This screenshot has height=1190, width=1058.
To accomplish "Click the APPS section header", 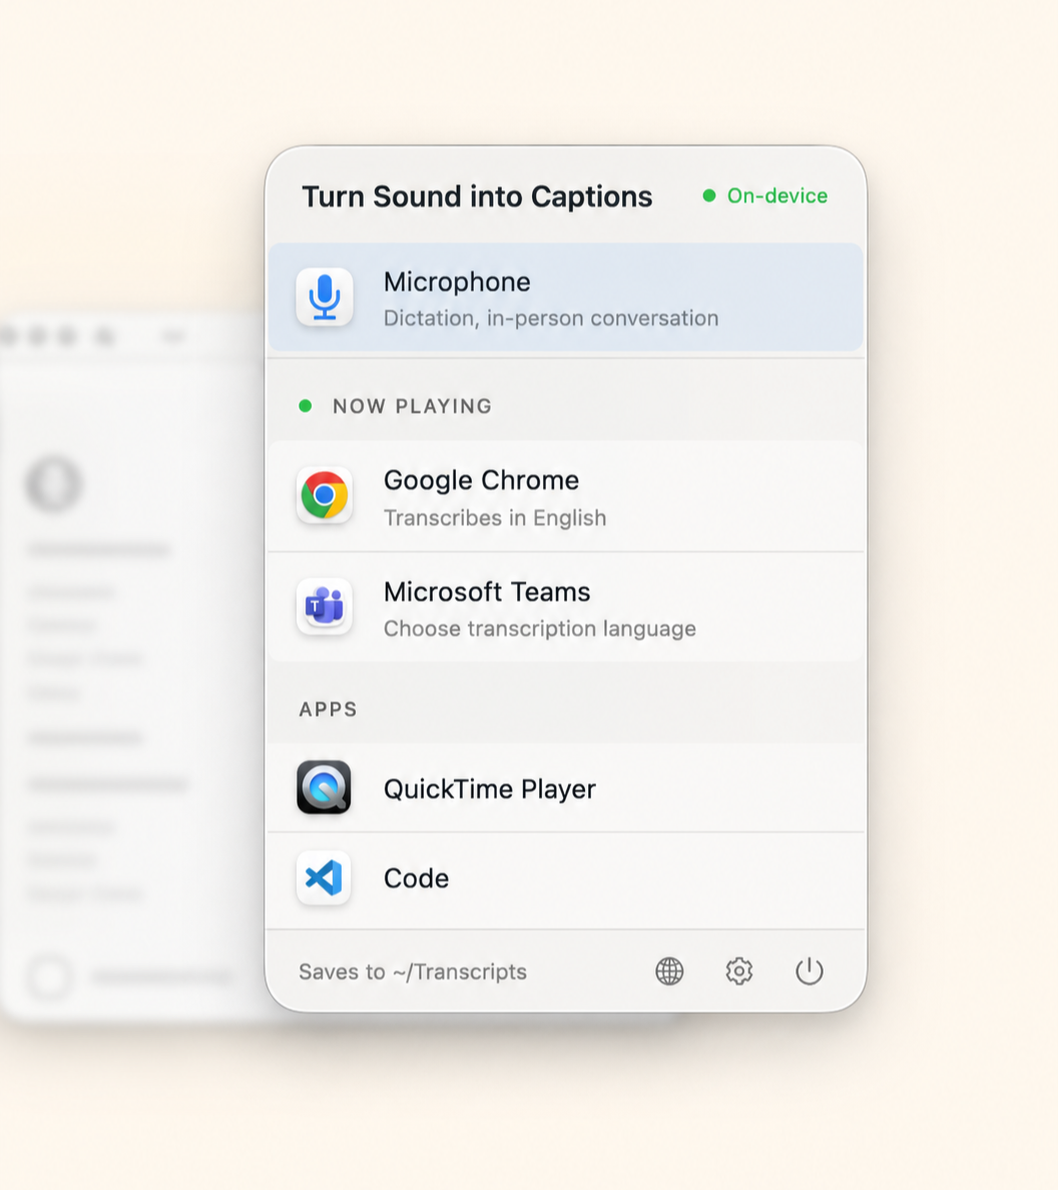I will 328,710.
